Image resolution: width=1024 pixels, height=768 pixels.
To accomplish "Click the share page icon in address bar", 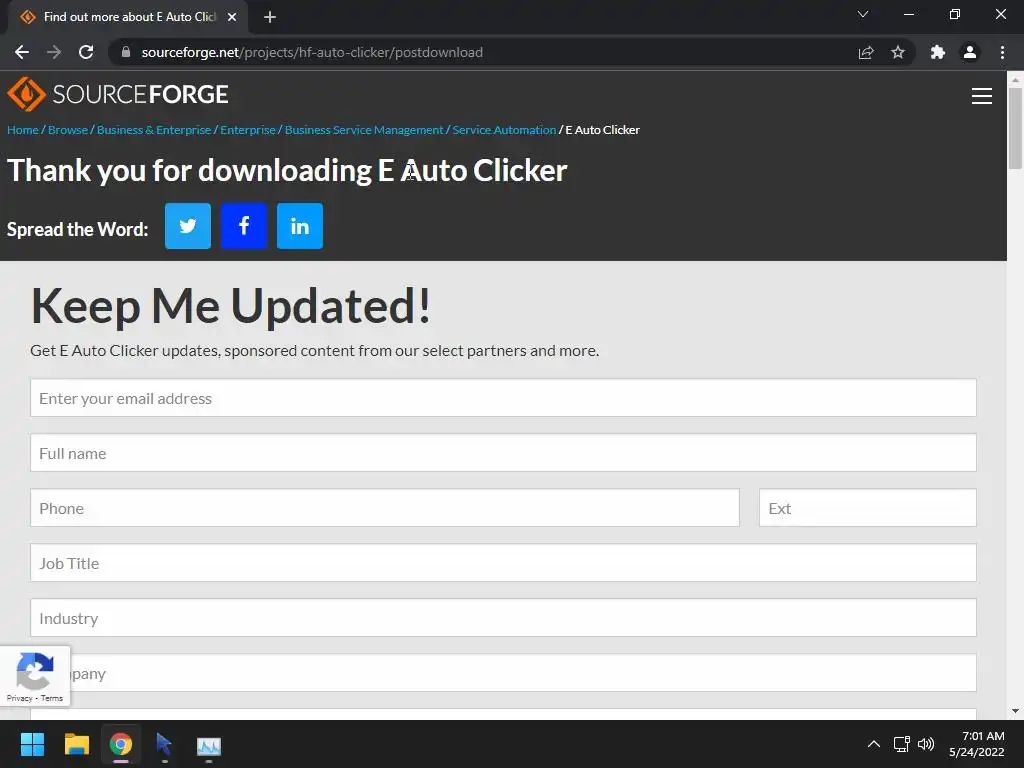I will click(x=866, y=52).
